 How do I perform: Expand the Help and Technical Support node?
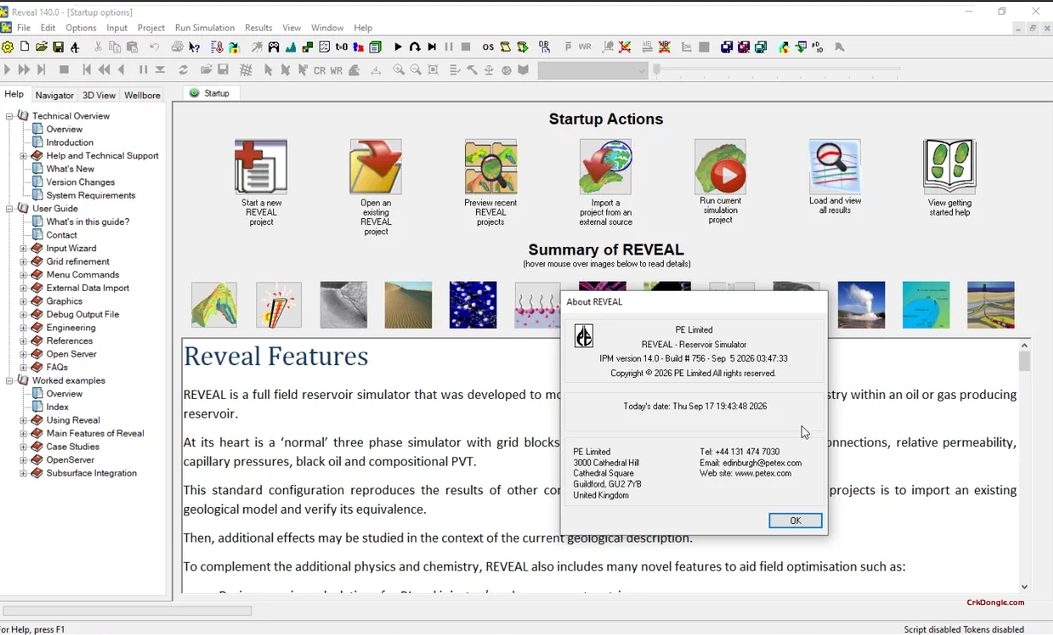(x=24, y=156)
